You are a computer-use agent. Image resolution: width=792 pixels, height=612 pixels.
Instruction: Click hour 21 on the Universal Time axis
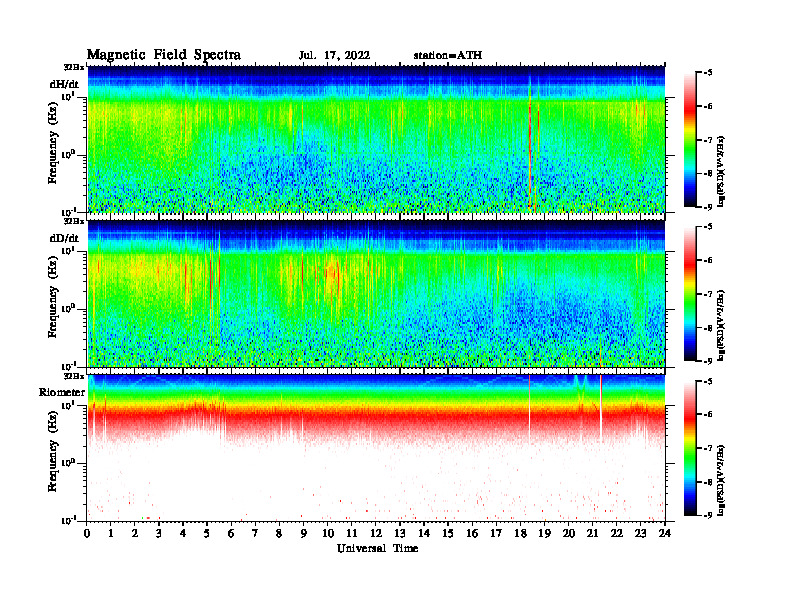click(592, 534)
